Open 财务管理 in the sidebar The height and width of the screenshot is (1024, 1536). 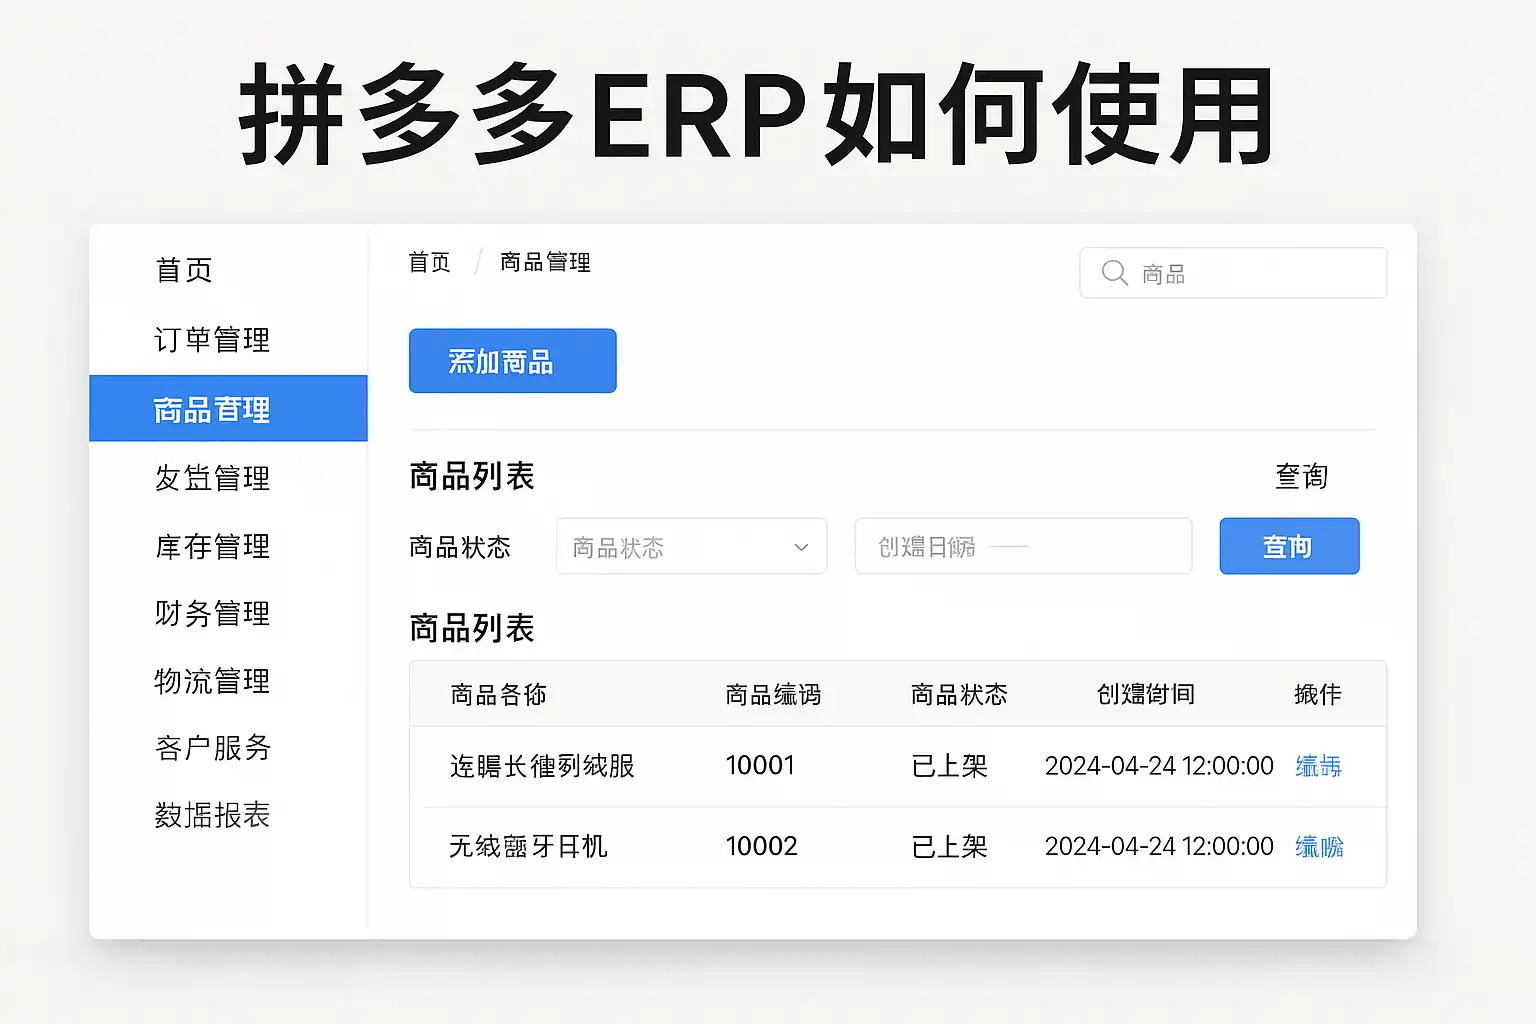(x=212, y=613)
